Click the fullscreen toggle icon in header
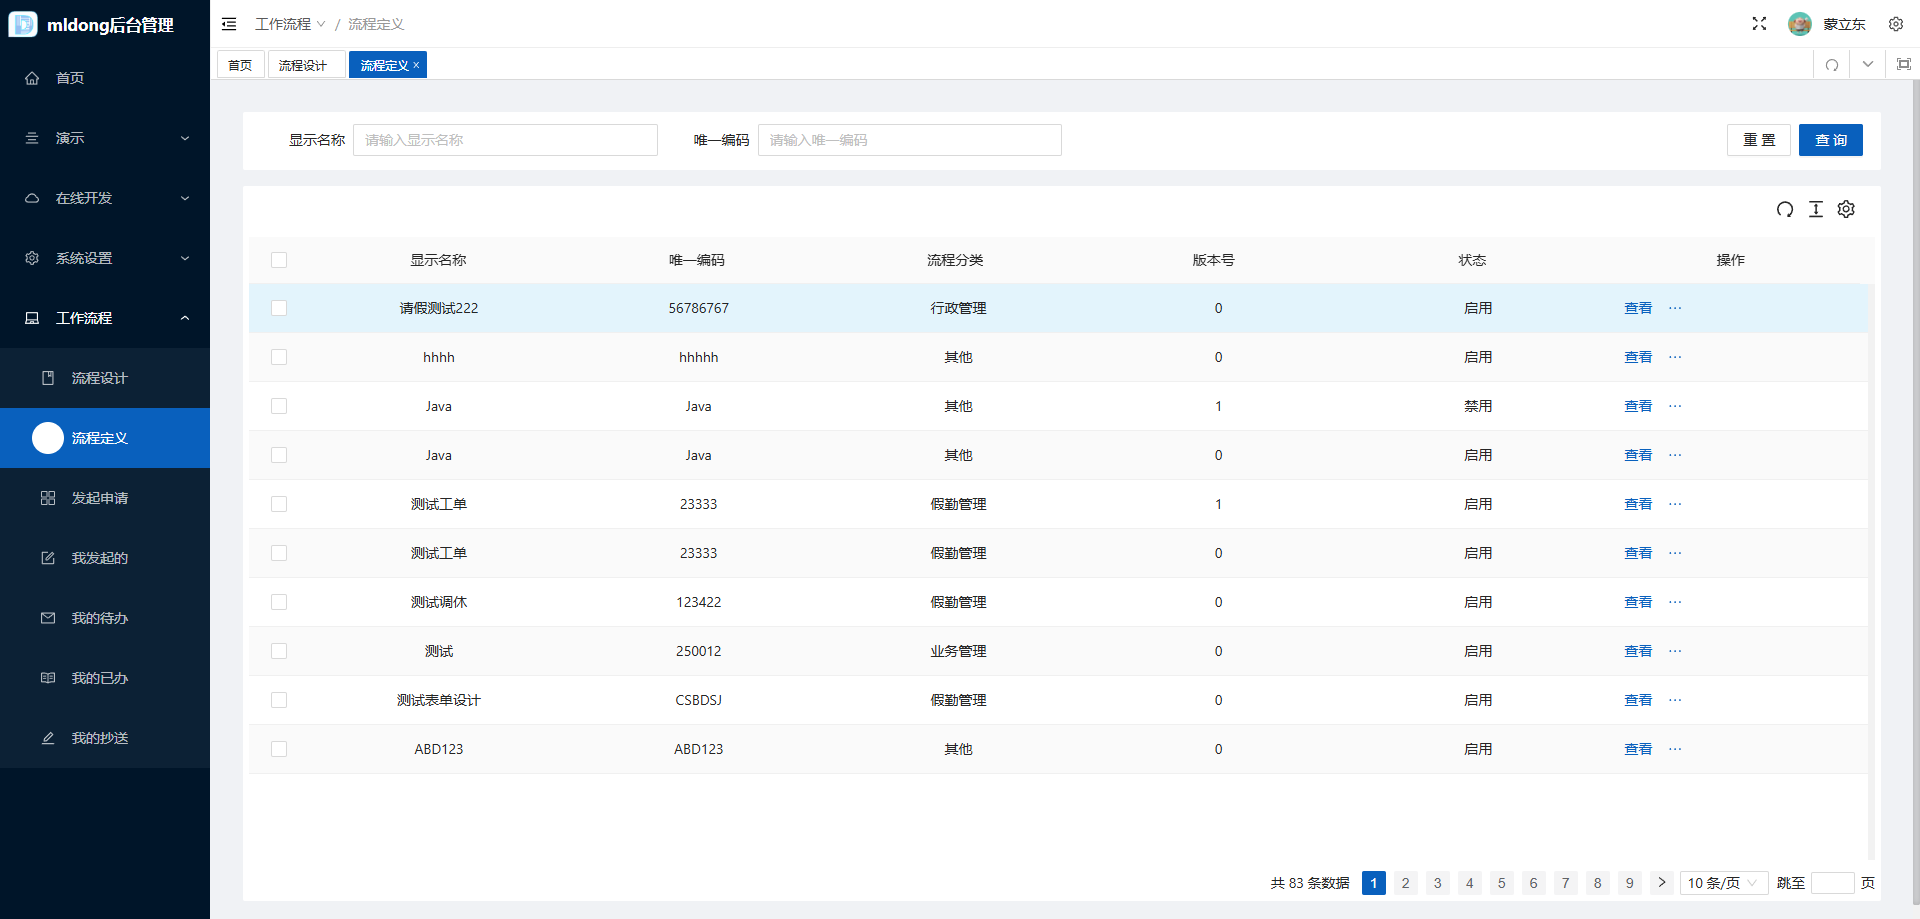1920x919 pixels. (1759, 24)
